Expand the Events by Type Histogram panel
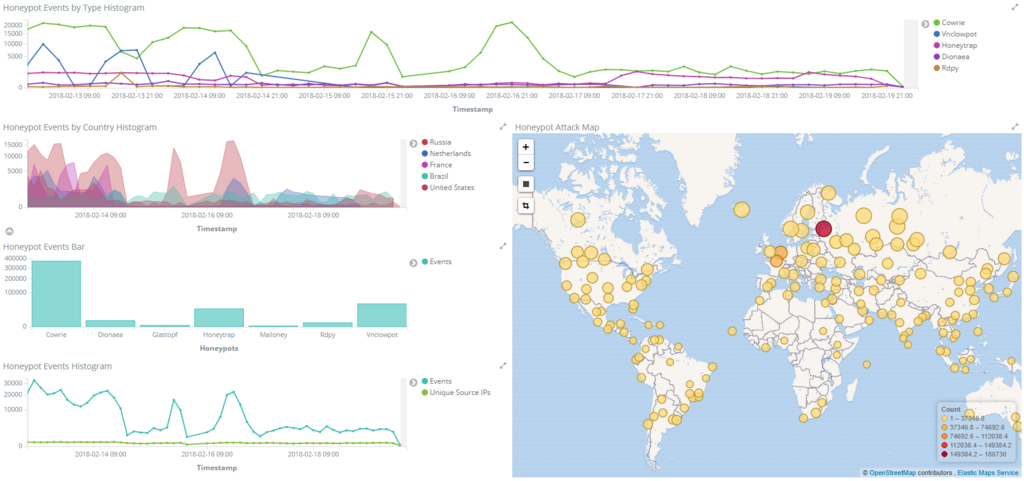This screenshot has height=481, width=1024. click(1015, 8)
